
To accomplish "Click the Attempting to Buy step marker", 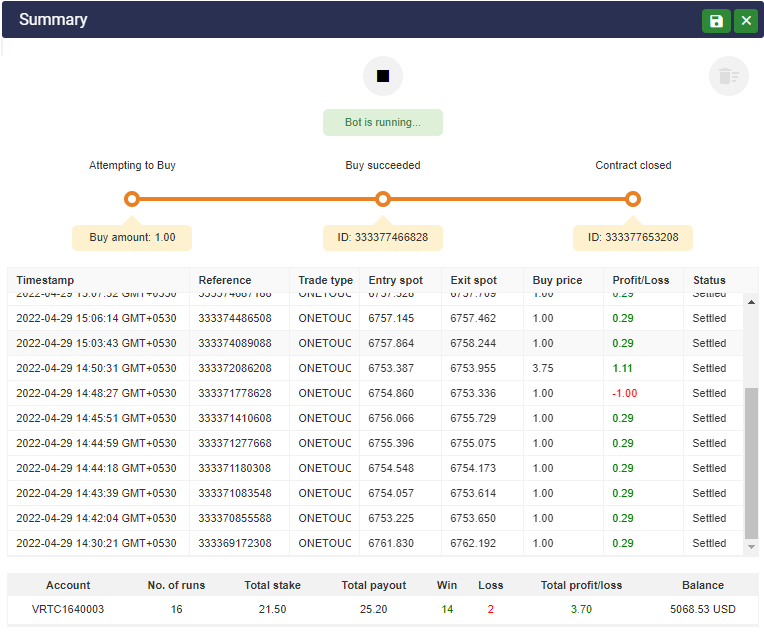I will click(132, 199).
